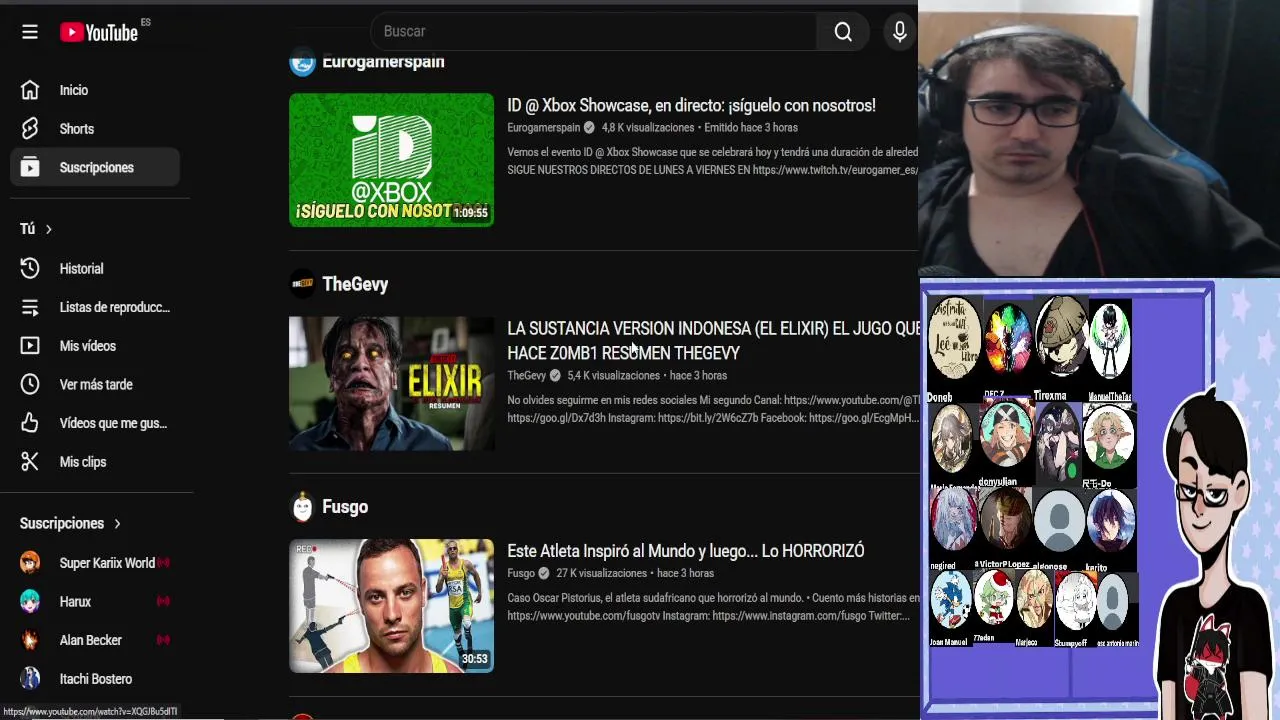Activate voice search microphone
This screenshot has height=720, width=1280.
point(900,32)
